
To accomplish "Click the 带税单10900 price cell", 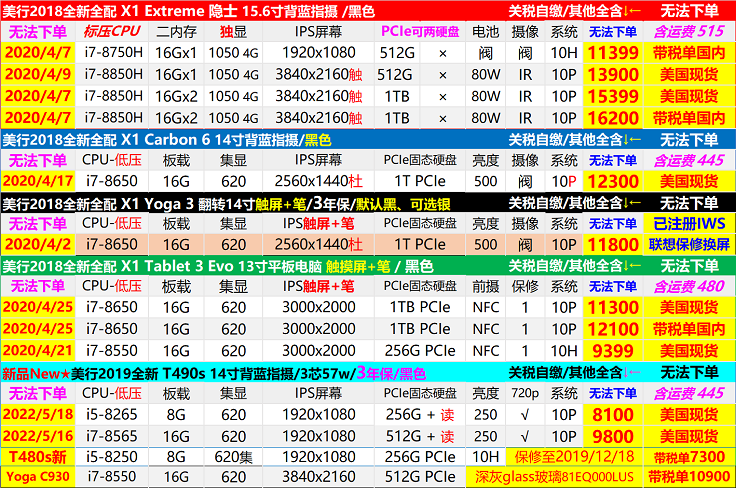I will tap(688, 478).
